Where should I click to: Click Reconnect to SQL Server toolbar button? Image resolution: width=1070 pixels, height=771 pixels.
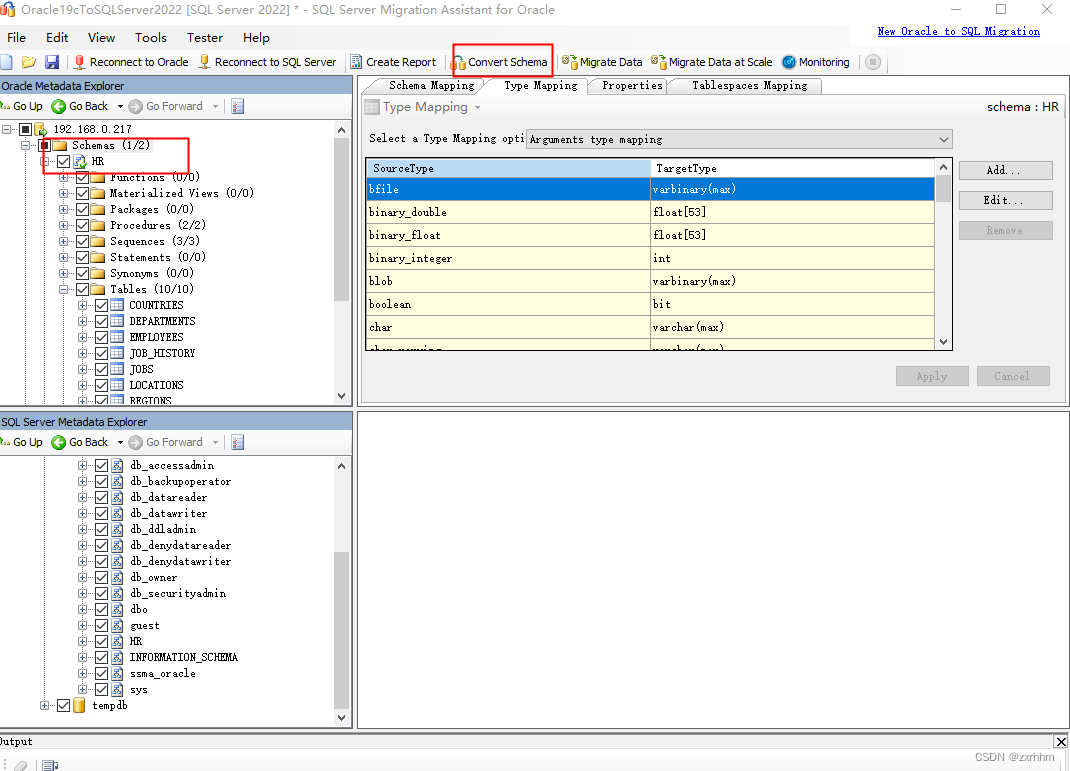[268, 62]
